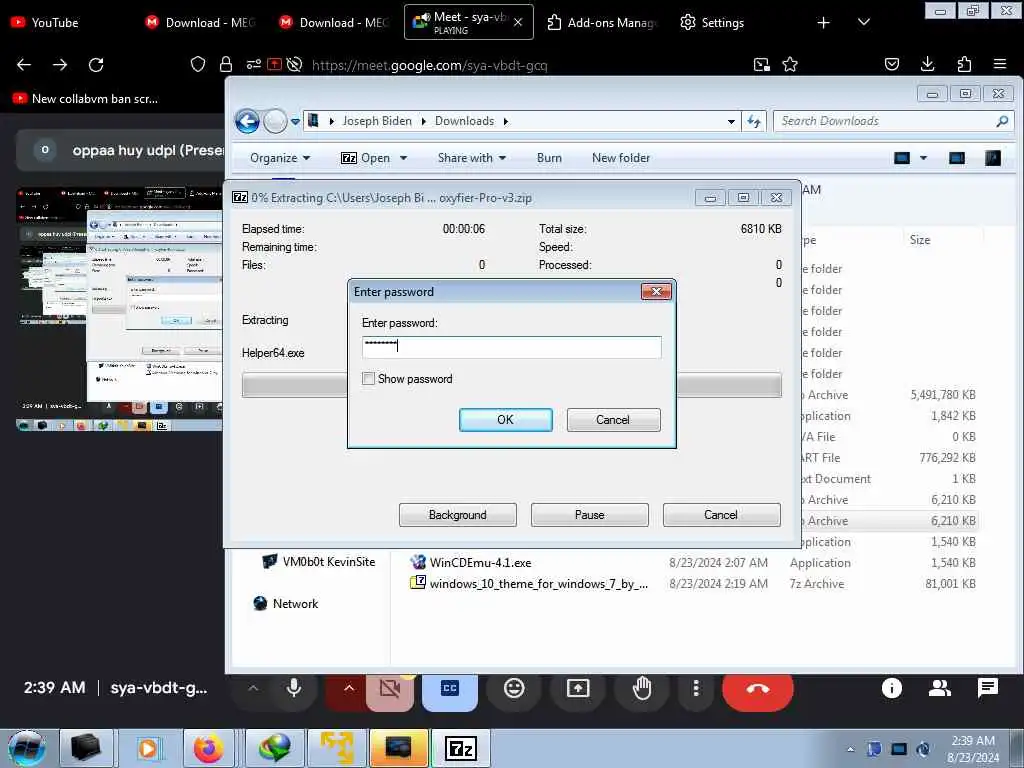The height and width of the screenshot is (768, 1024).
Task: Close the Meet tab
Action: coord(518,22)
